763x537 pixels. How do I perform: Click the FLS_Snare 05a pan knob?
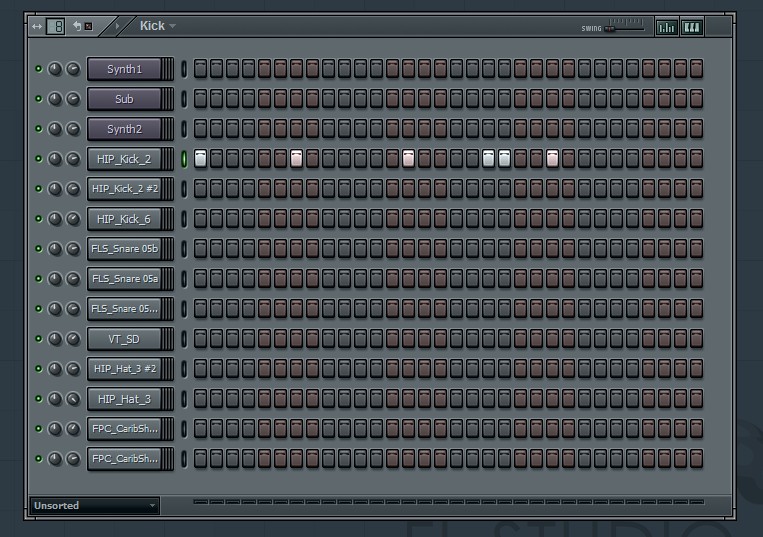55,279
